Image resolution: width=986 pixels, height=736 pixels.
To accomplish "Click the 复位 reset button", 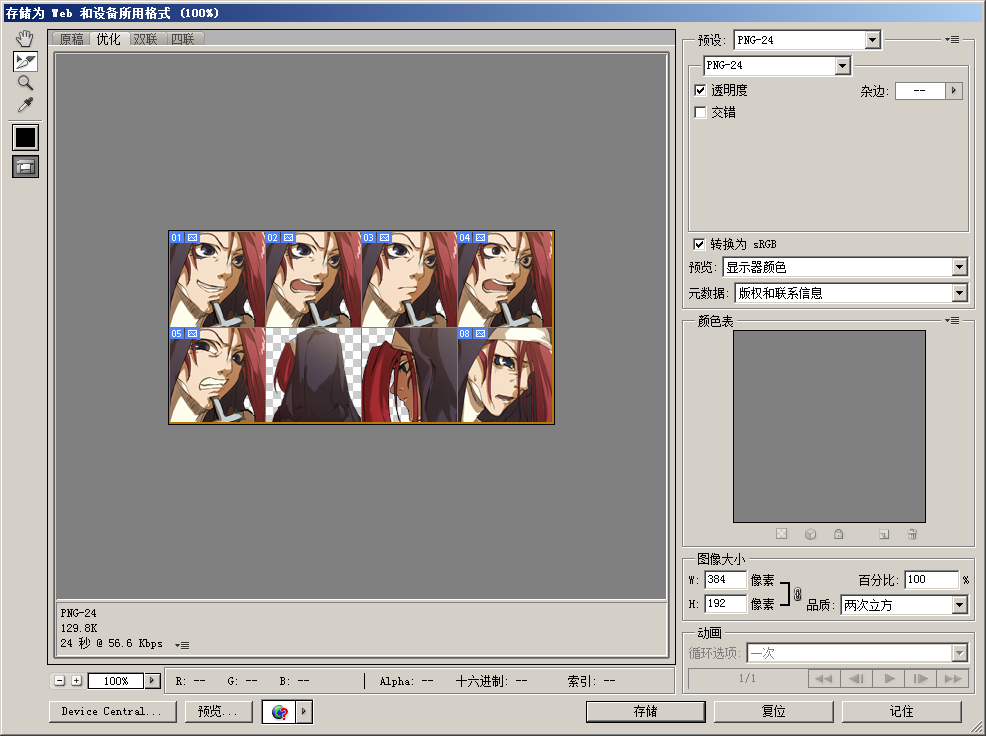I will [x=773, y=711].
